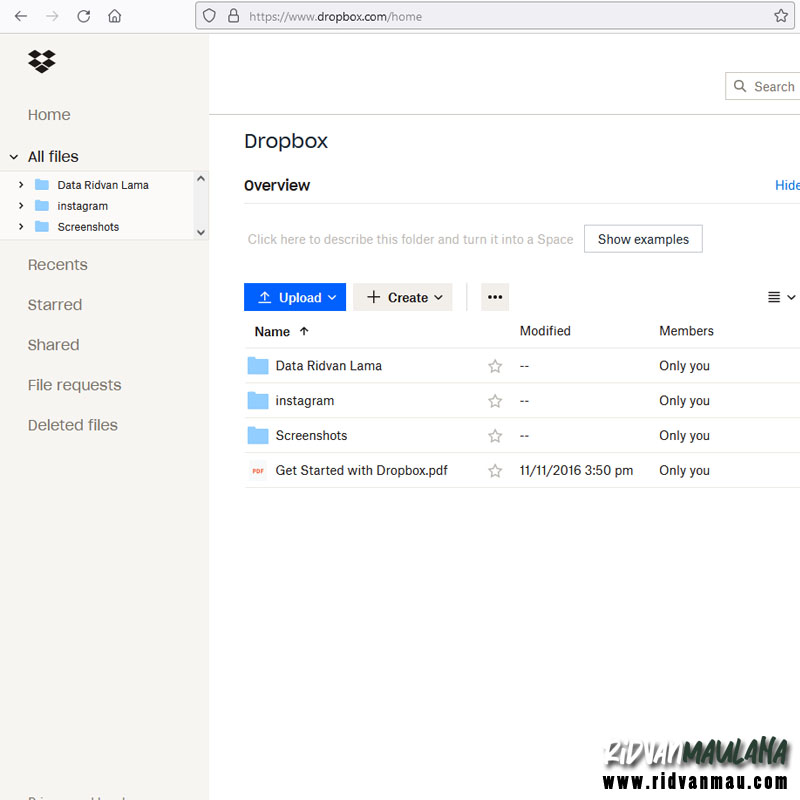Open Shared in the sidebar
800x800 pixels.
tap(53, 345)
